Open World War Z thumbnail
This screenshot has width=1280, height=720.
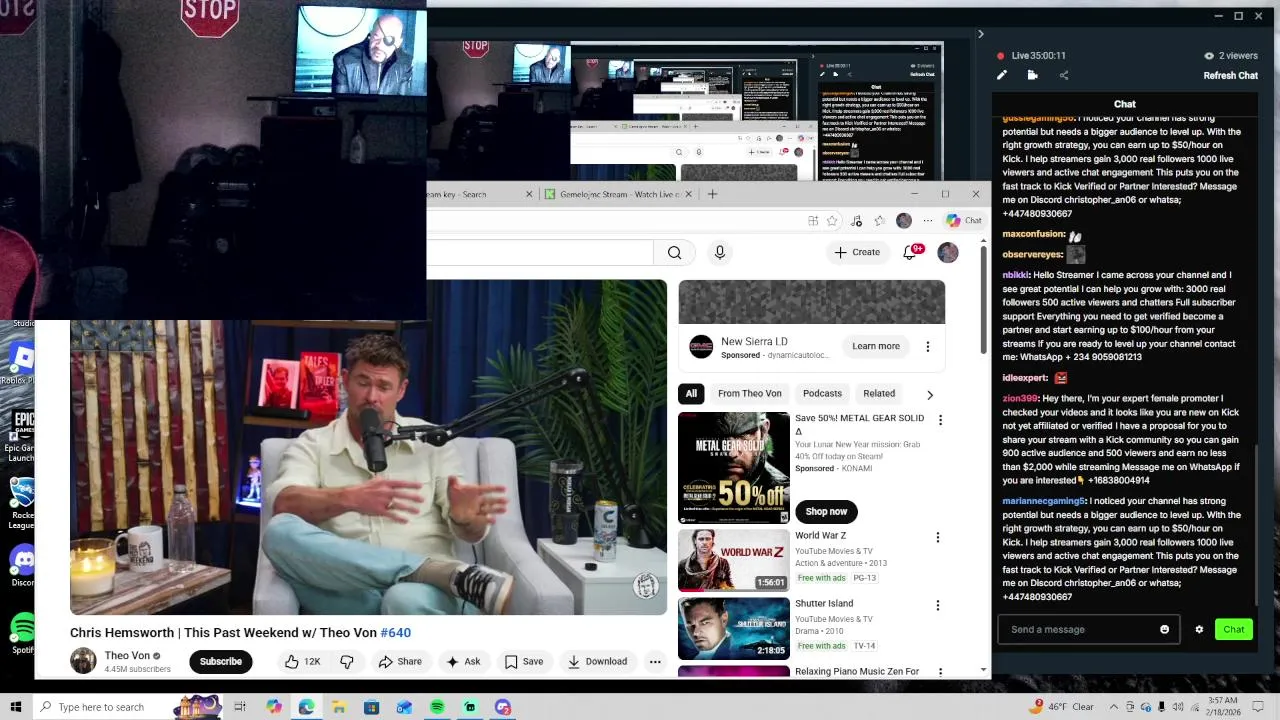click(734, 560)
